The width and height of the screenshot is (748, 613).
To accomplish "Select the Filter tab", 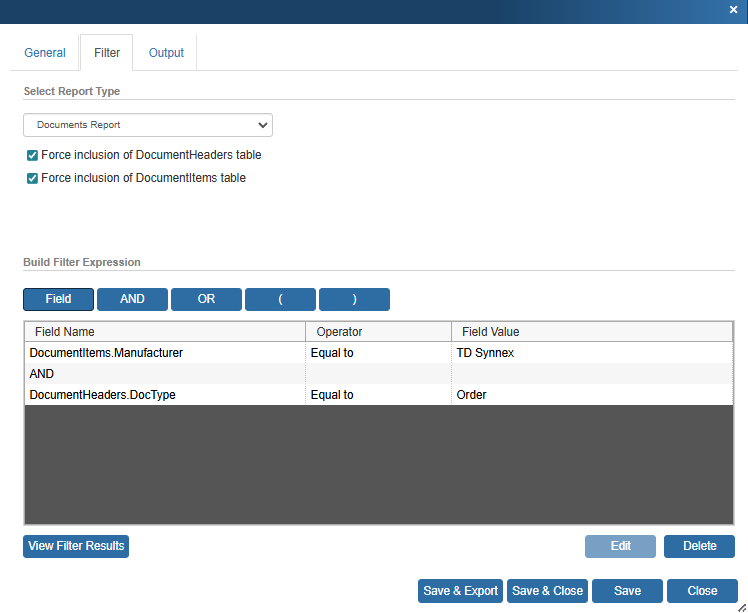I will coord(107,53).
